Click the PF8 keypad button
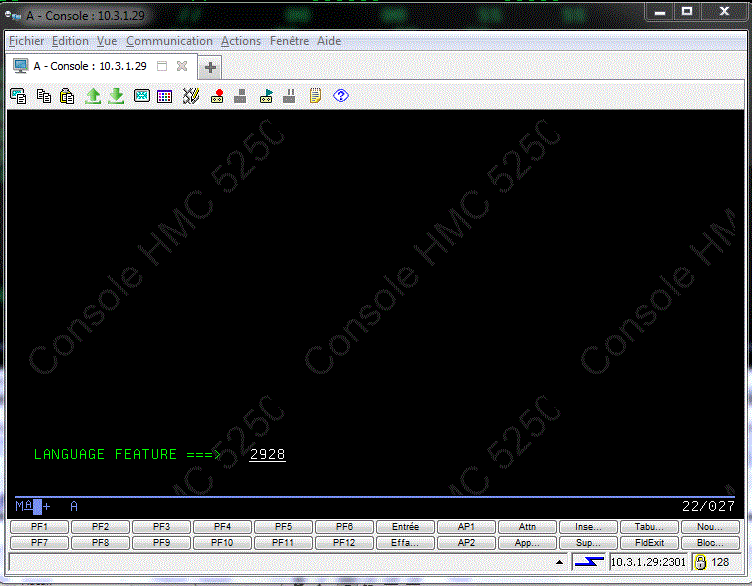752x586 pixels. click(100, 543)
